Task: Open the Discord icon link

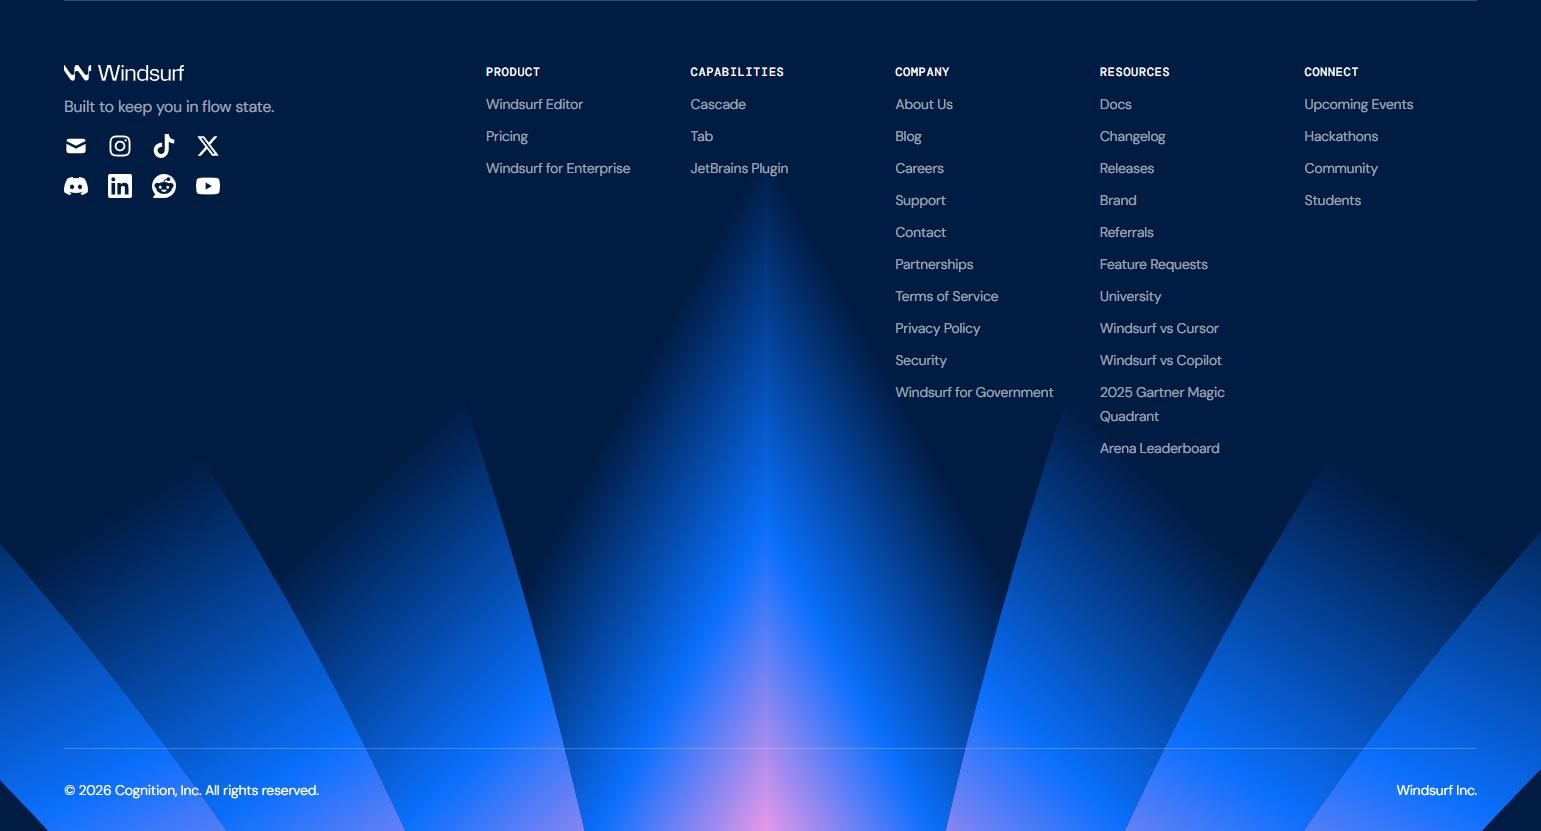Action: 76,186
